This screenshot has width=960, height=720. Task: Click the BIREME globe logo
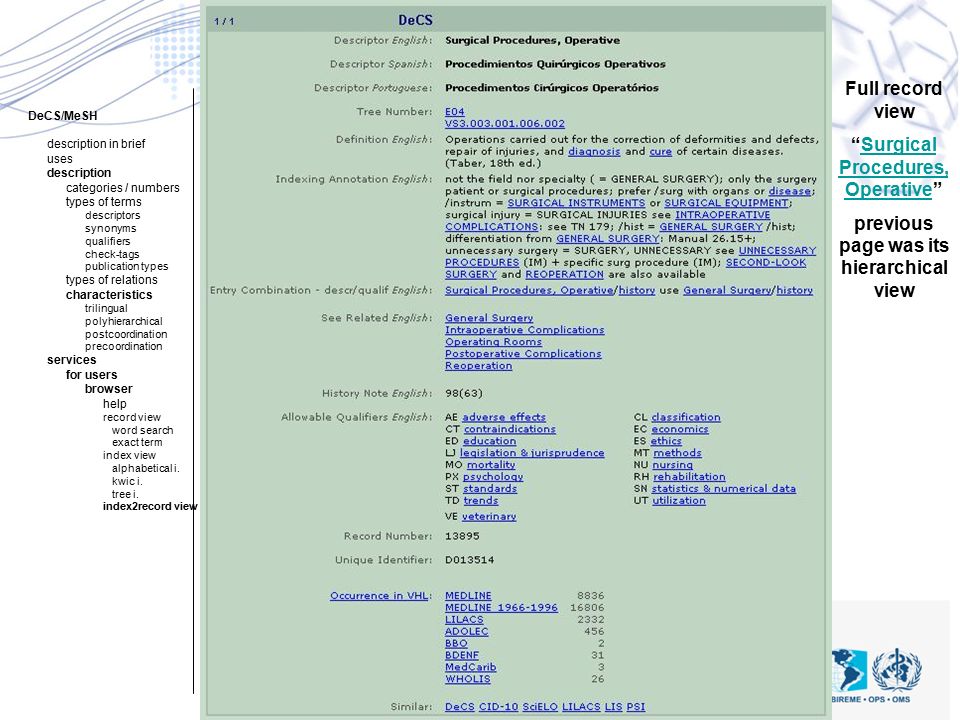click(x=850, y=670)
